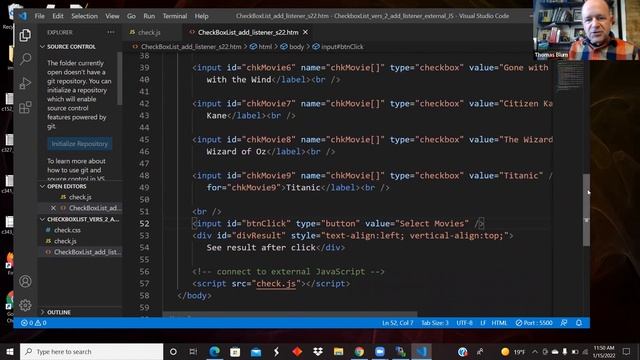Click the Tab Size: 3 status item
Viewport: 640px width, 360px height.
click(435, 323)
